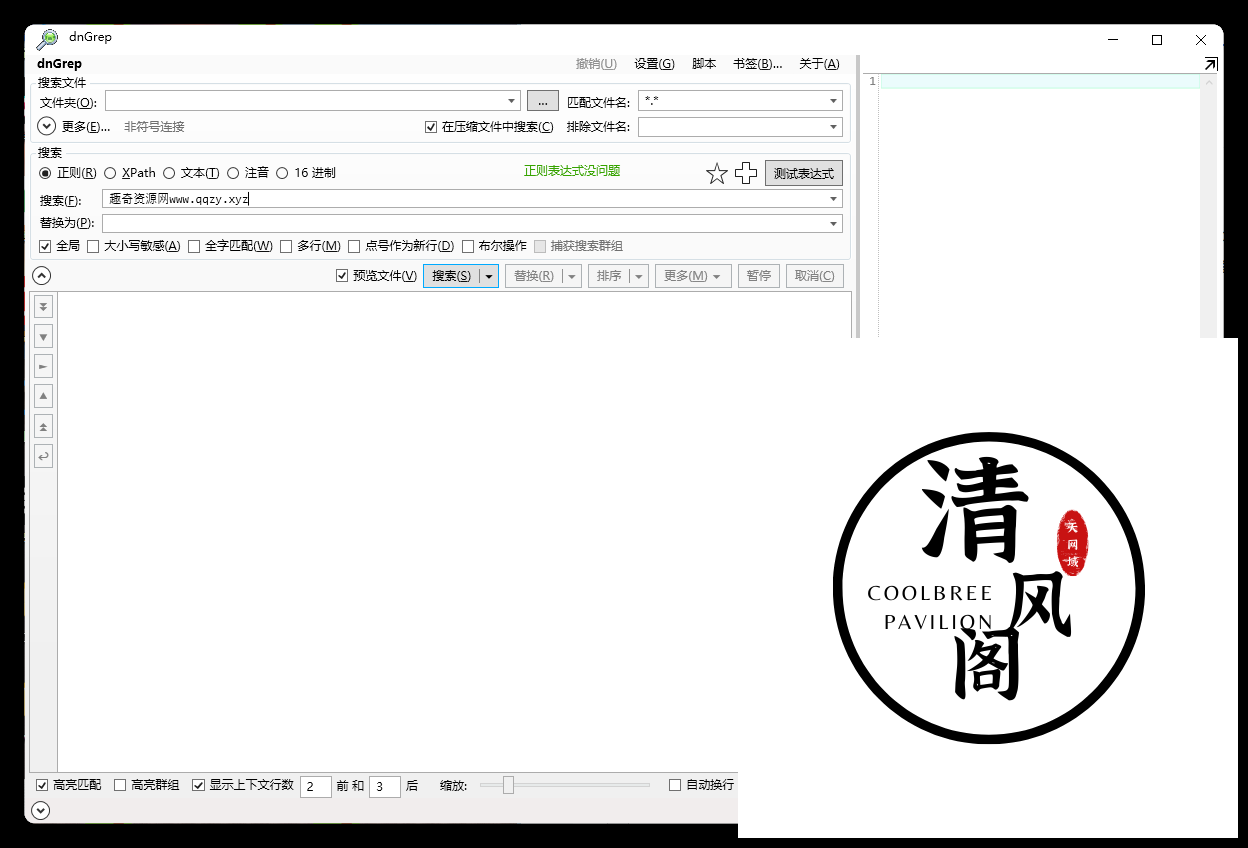
Task: Open the dropdown arrow beside 替换(R) button
Action: click(572, 276)
